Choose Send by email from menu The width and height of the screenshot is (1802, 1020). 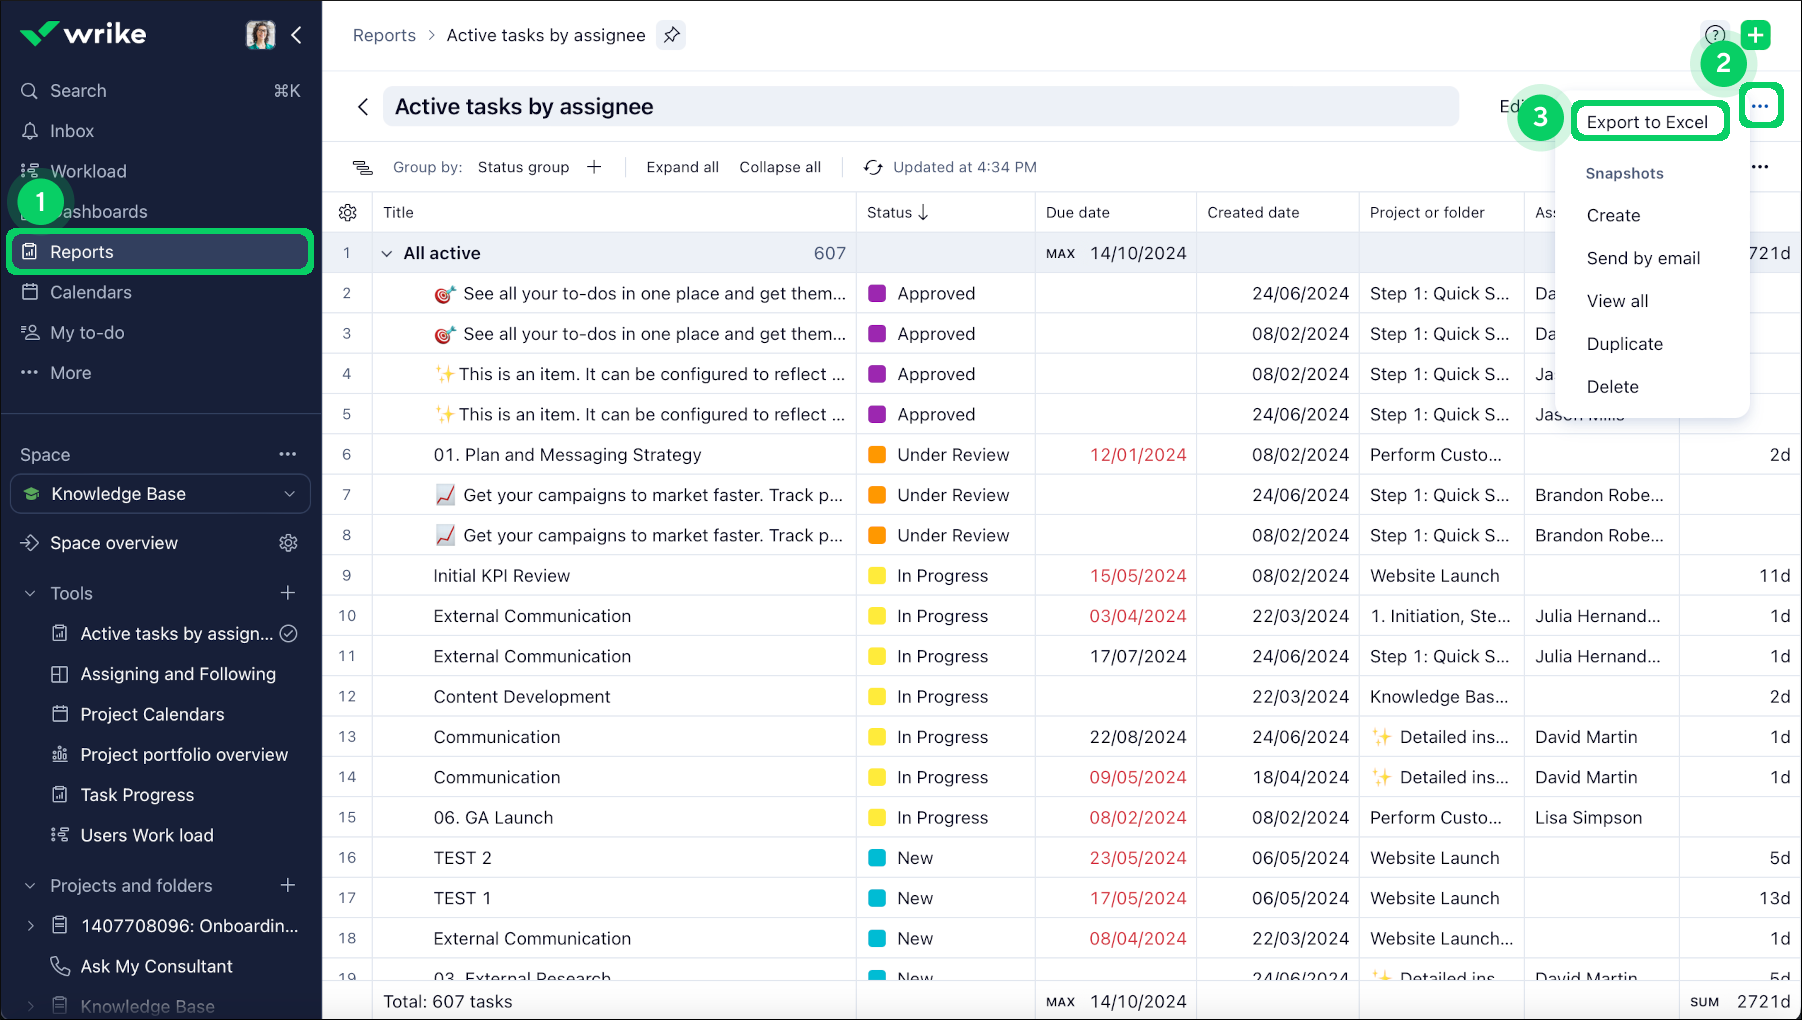[1643, 258]
